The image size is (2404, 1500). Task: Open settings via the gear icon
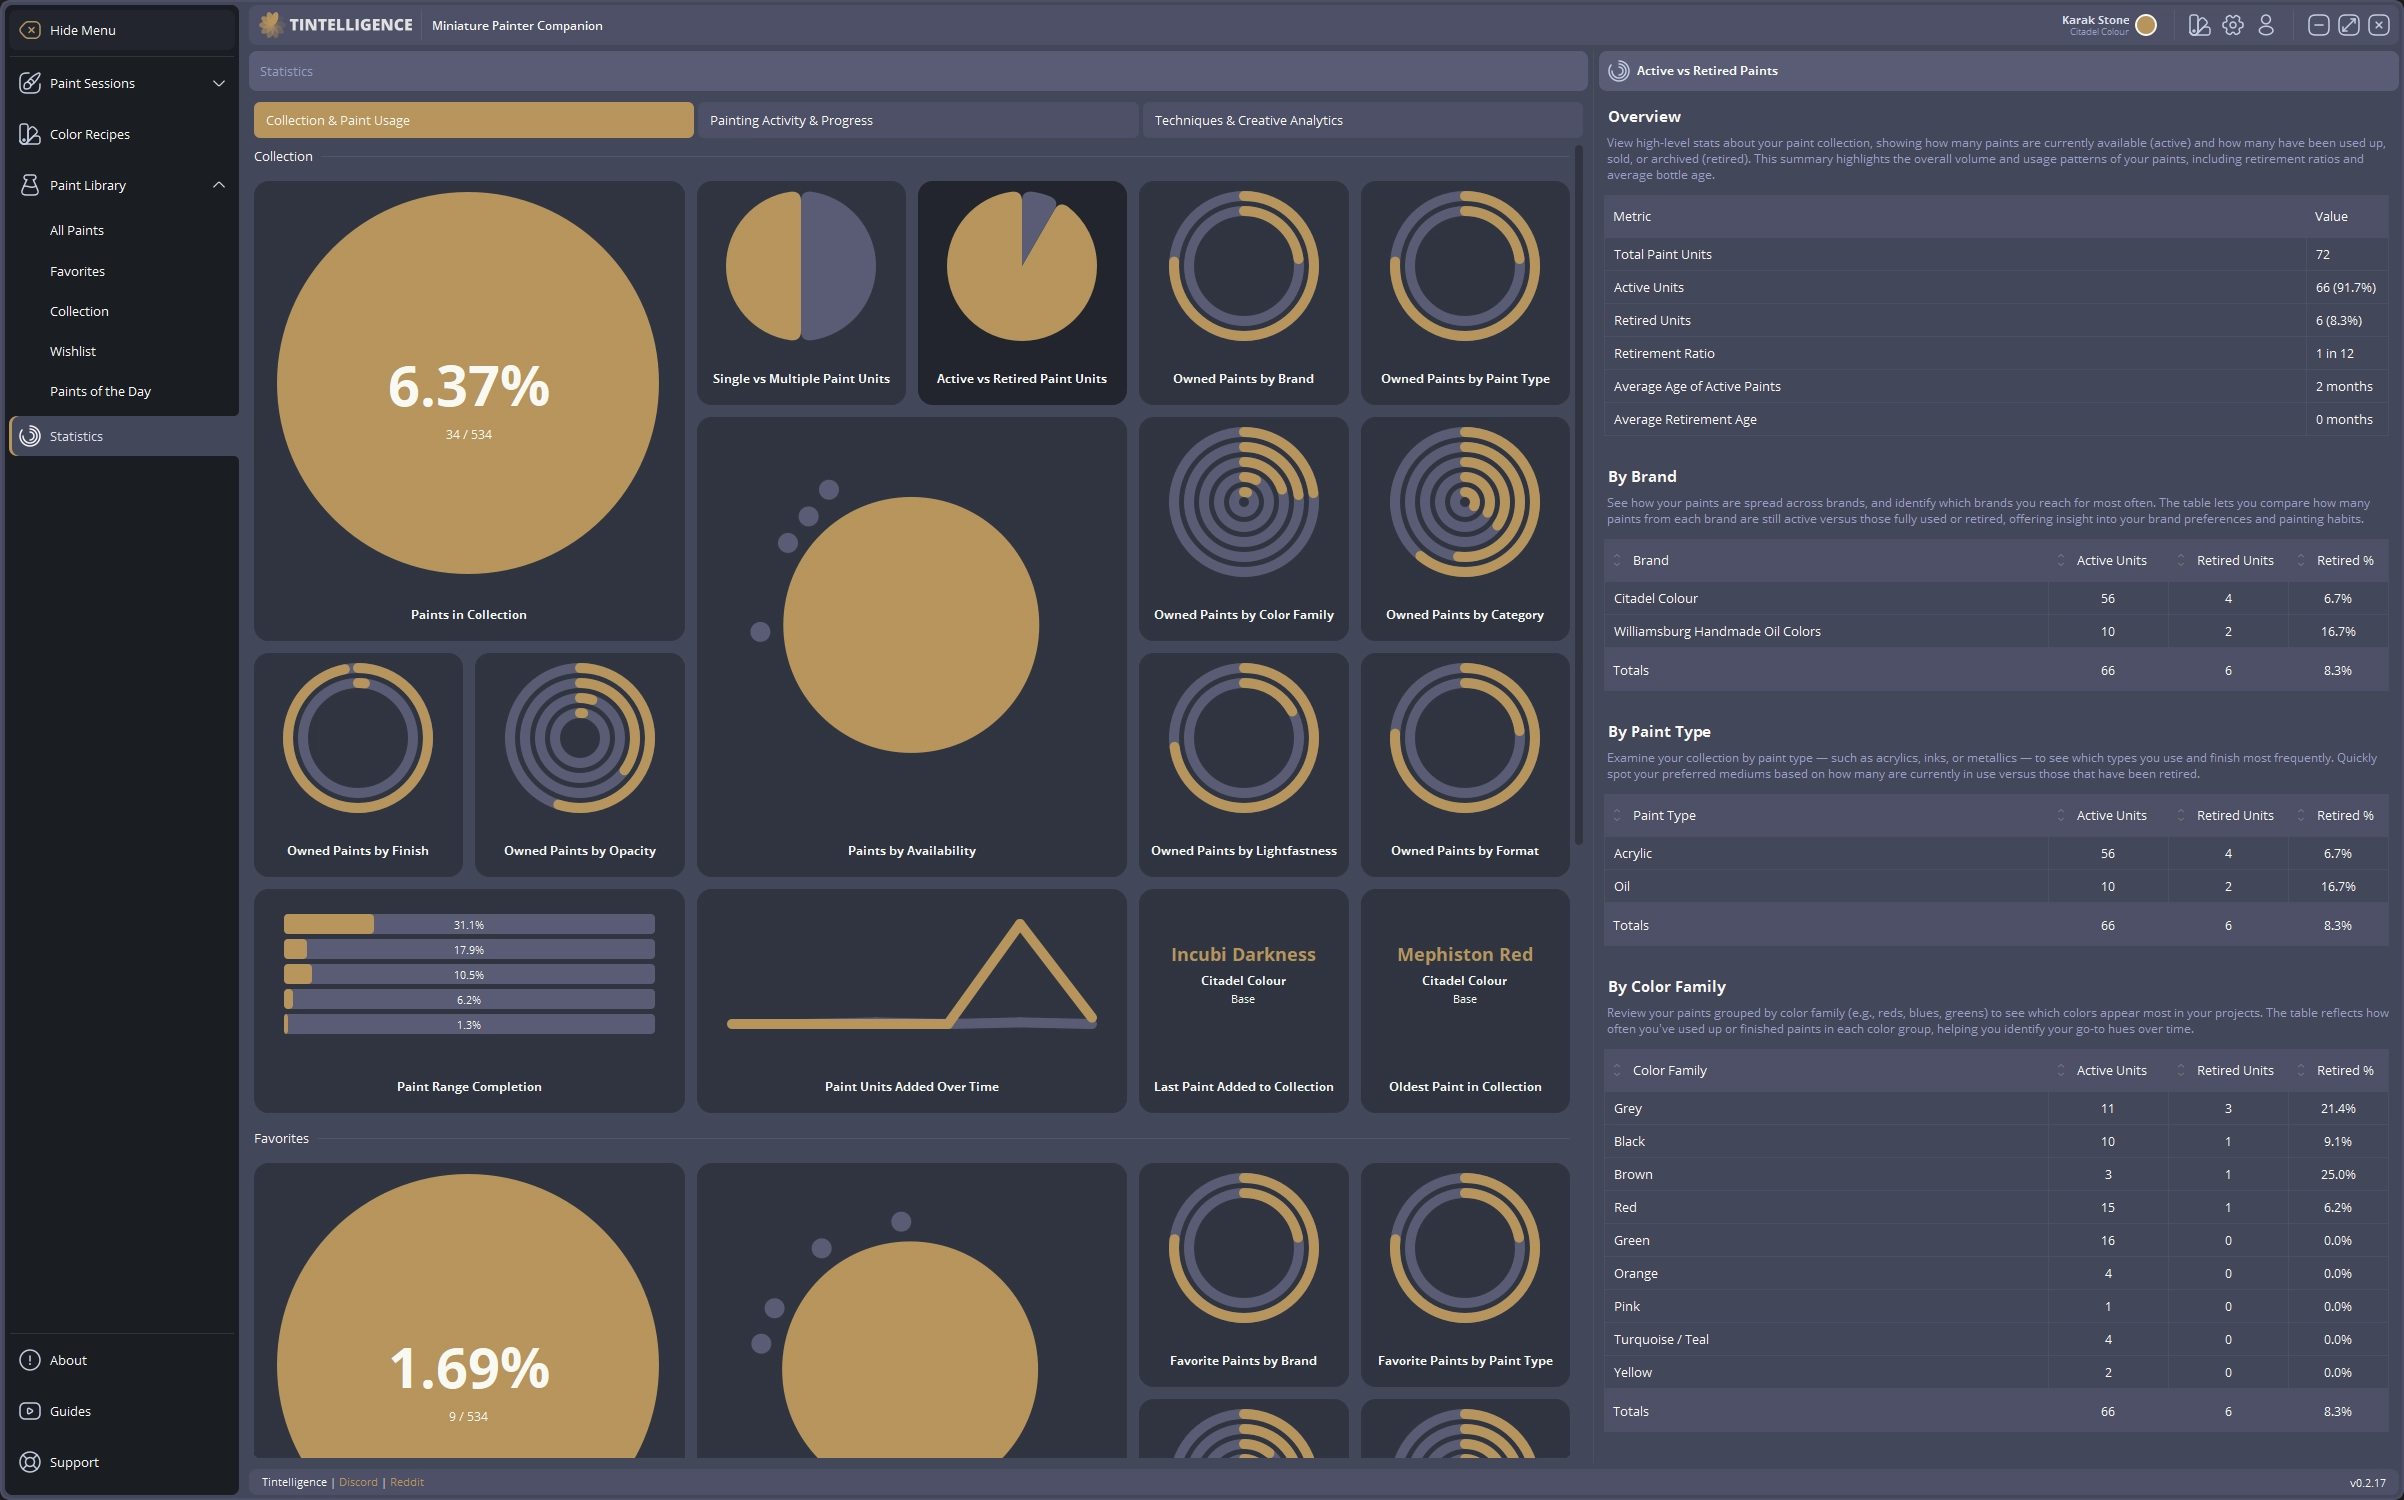2232,26
